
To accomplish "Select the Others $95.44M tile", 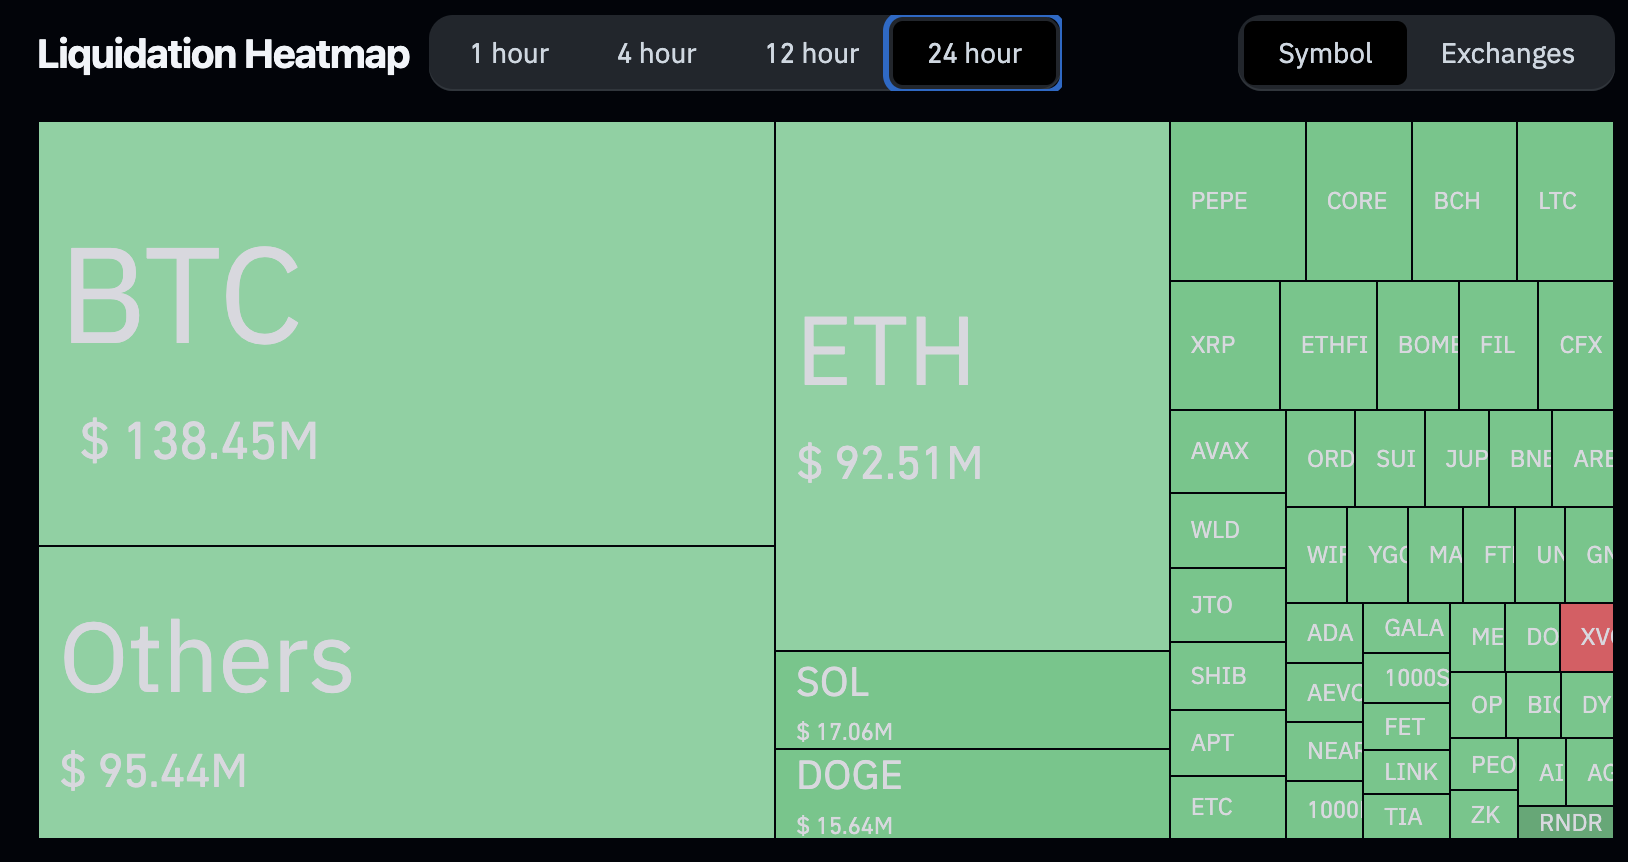I will click(x=406, y=692).
